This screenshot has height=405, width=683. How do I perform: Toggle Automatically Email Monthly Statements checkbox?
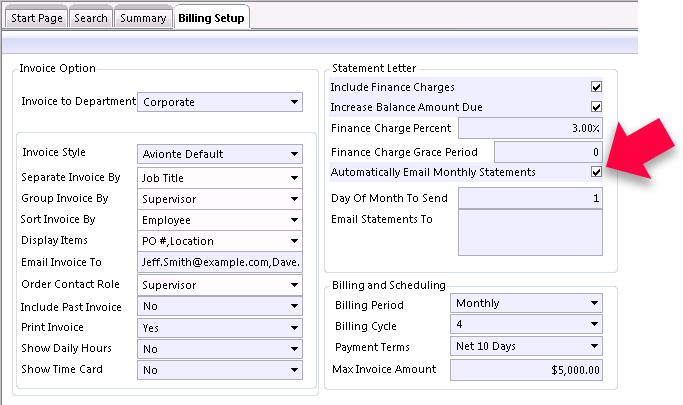[596, 172]
